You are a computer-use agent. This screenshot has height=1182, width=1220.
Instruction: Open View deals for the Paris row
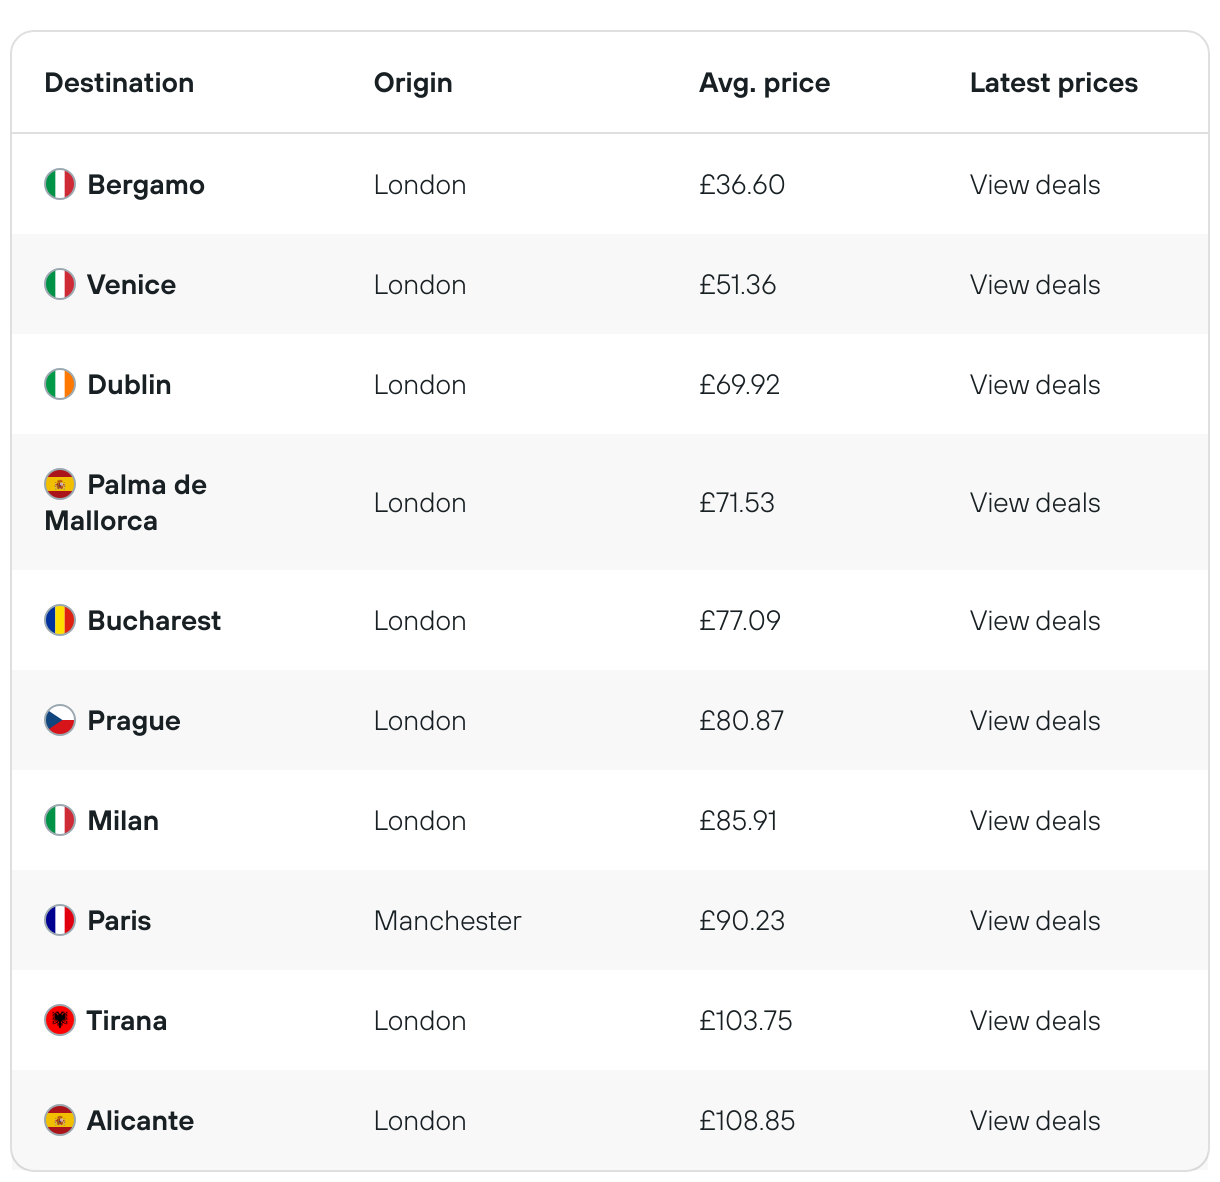tap(1034, 921)
